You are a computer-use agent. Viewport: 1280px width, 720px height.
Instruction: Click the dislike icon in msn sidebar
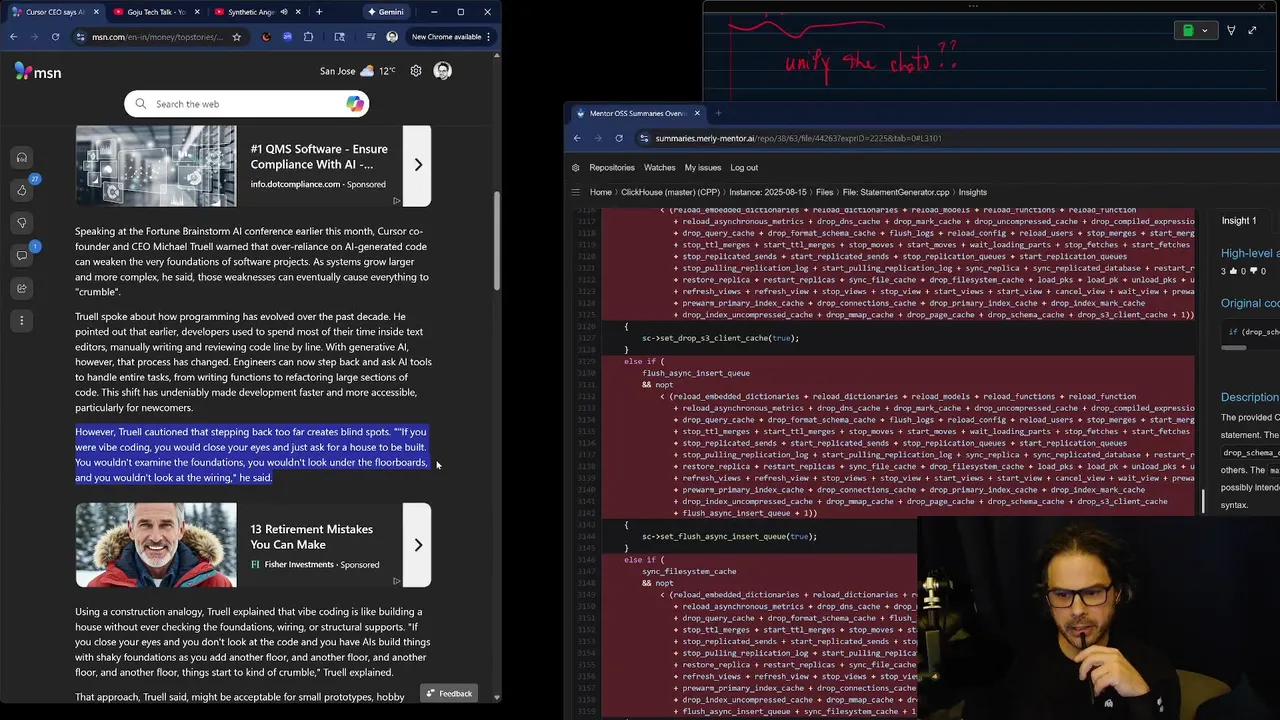click(x=22, y=223)
